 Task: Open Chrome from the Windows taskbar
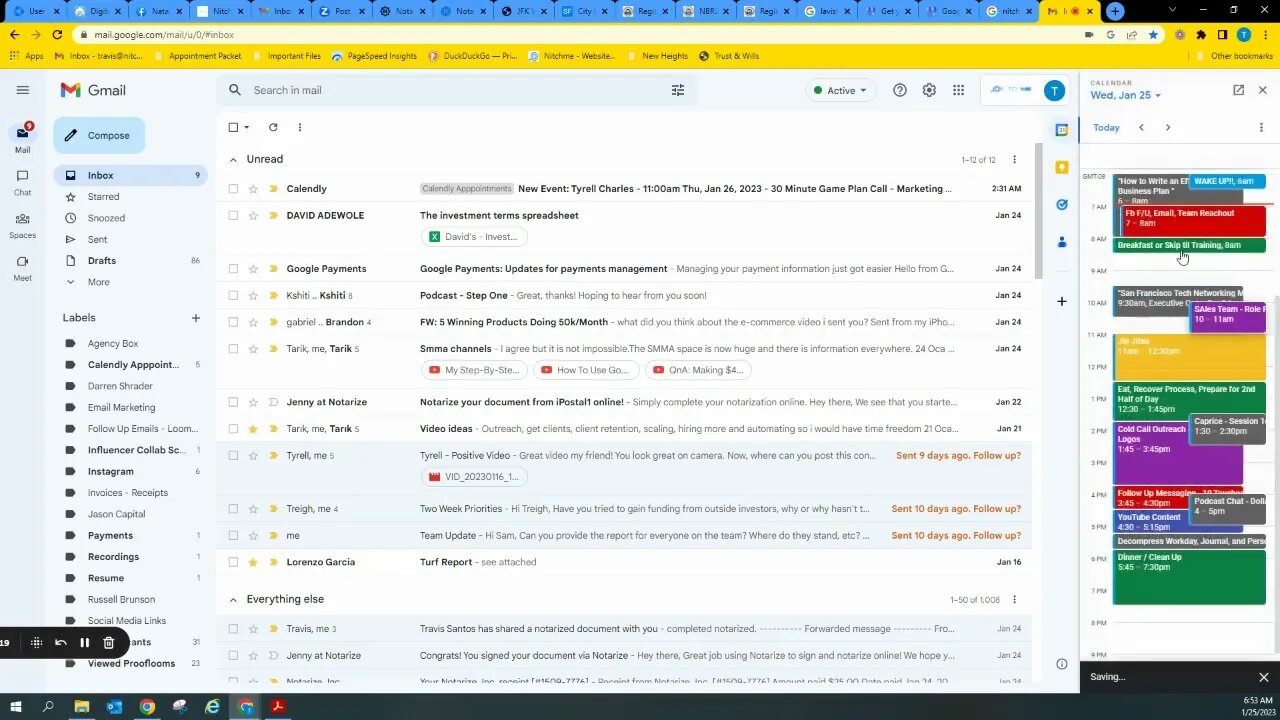coord(147,707)
